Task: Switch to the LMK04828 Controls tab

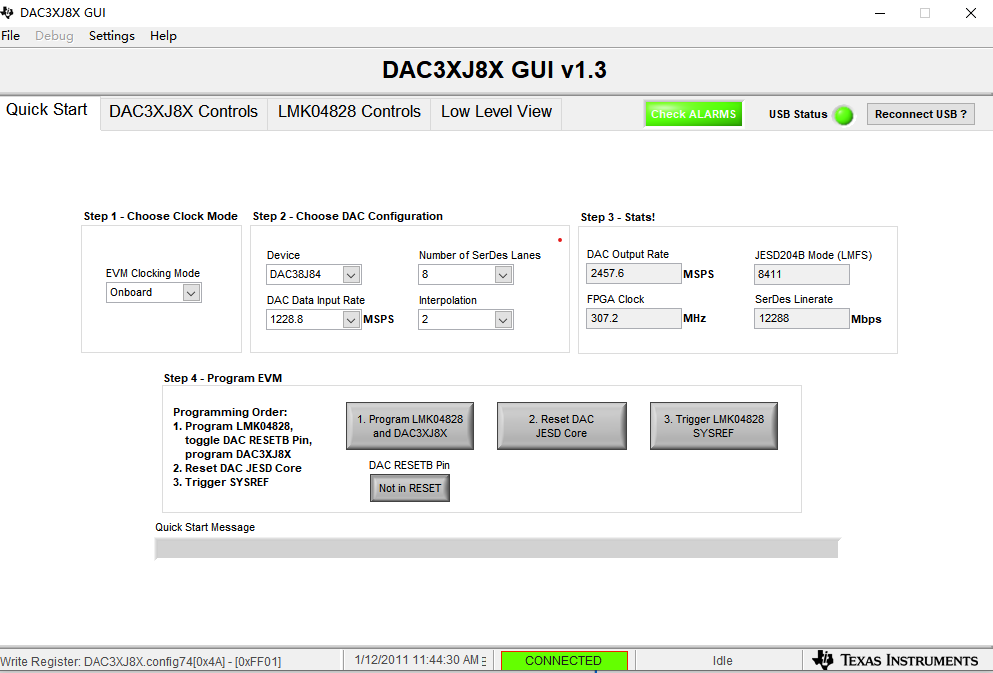Action: click(x=350, y=112)
